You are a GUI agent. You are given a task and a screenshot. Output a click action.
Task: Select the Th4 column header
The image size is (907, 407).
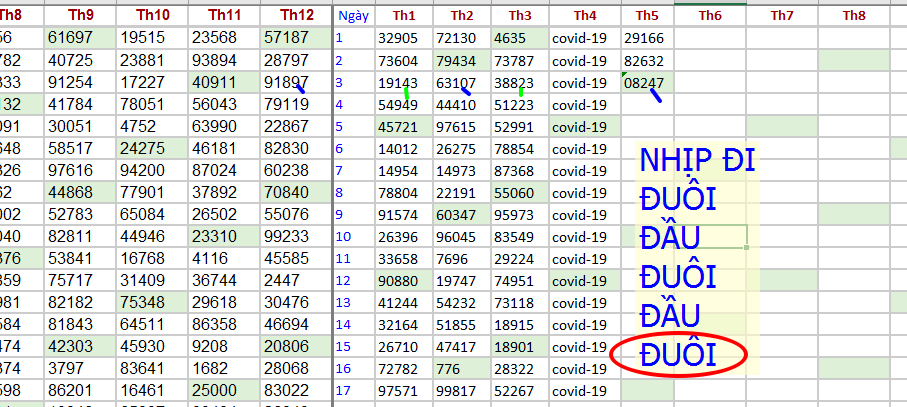pos(585,16)
